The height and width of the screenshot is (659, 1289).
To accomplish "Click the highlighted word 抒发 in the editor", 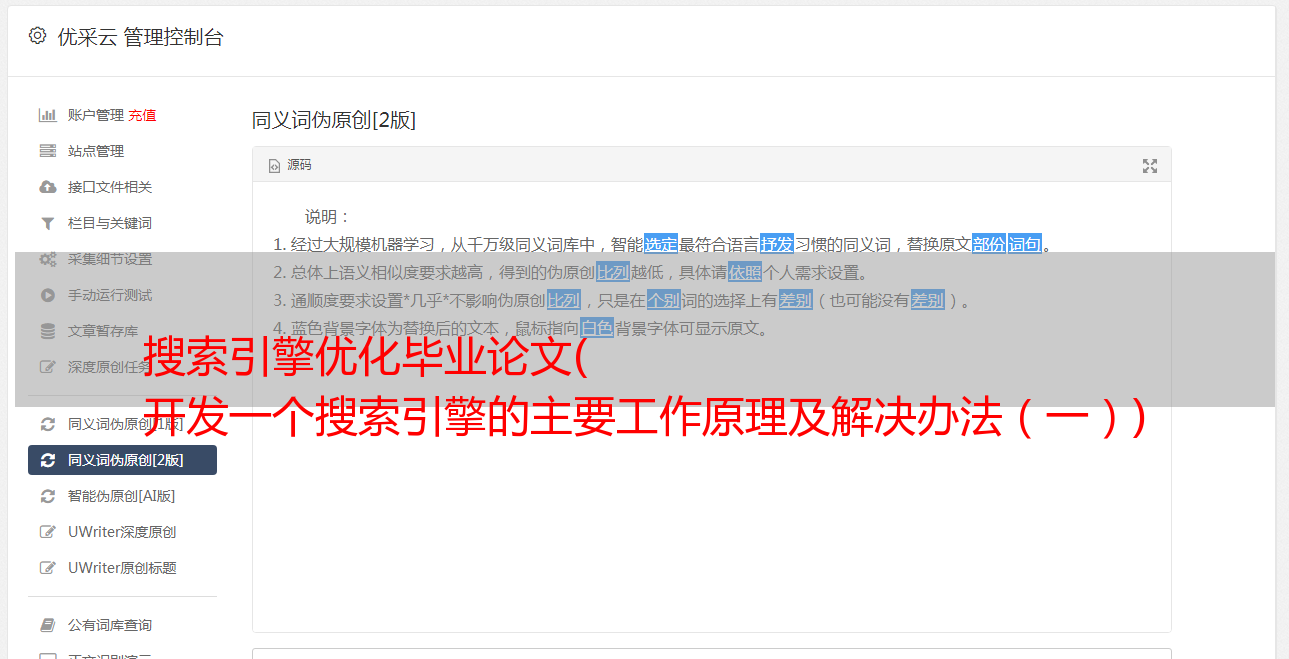I will pyautogui.click(x=777, y=244).
